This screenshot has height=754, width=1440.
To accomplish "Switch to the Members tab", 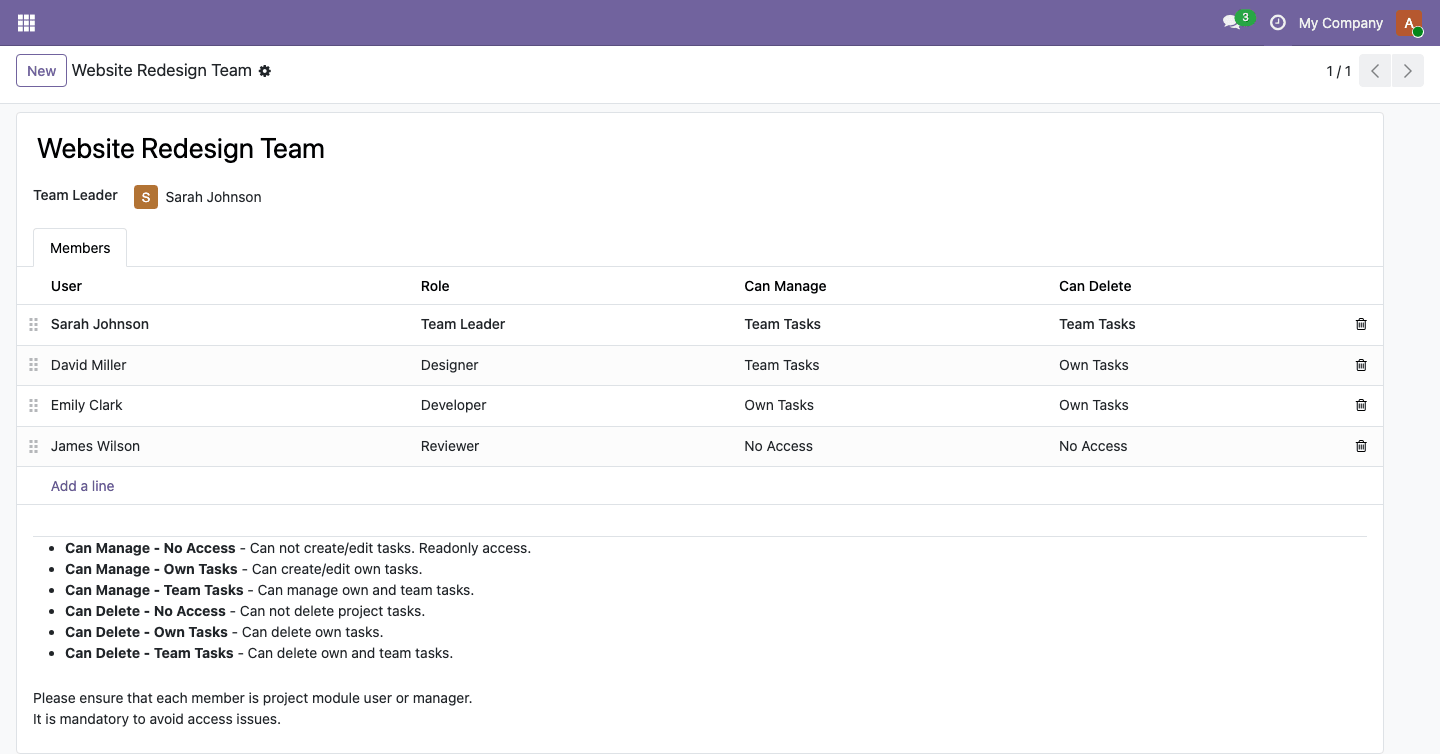I will (x=80, y=248).
